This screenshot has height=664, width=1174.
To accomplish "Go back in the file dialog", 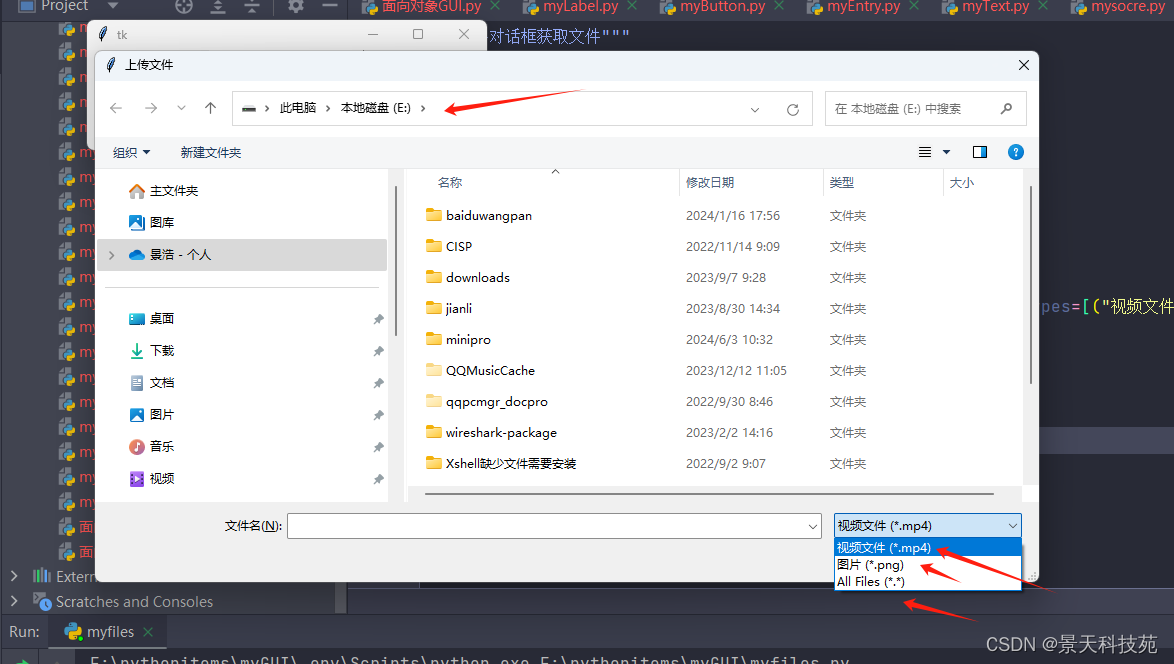I will click(116, 109).
